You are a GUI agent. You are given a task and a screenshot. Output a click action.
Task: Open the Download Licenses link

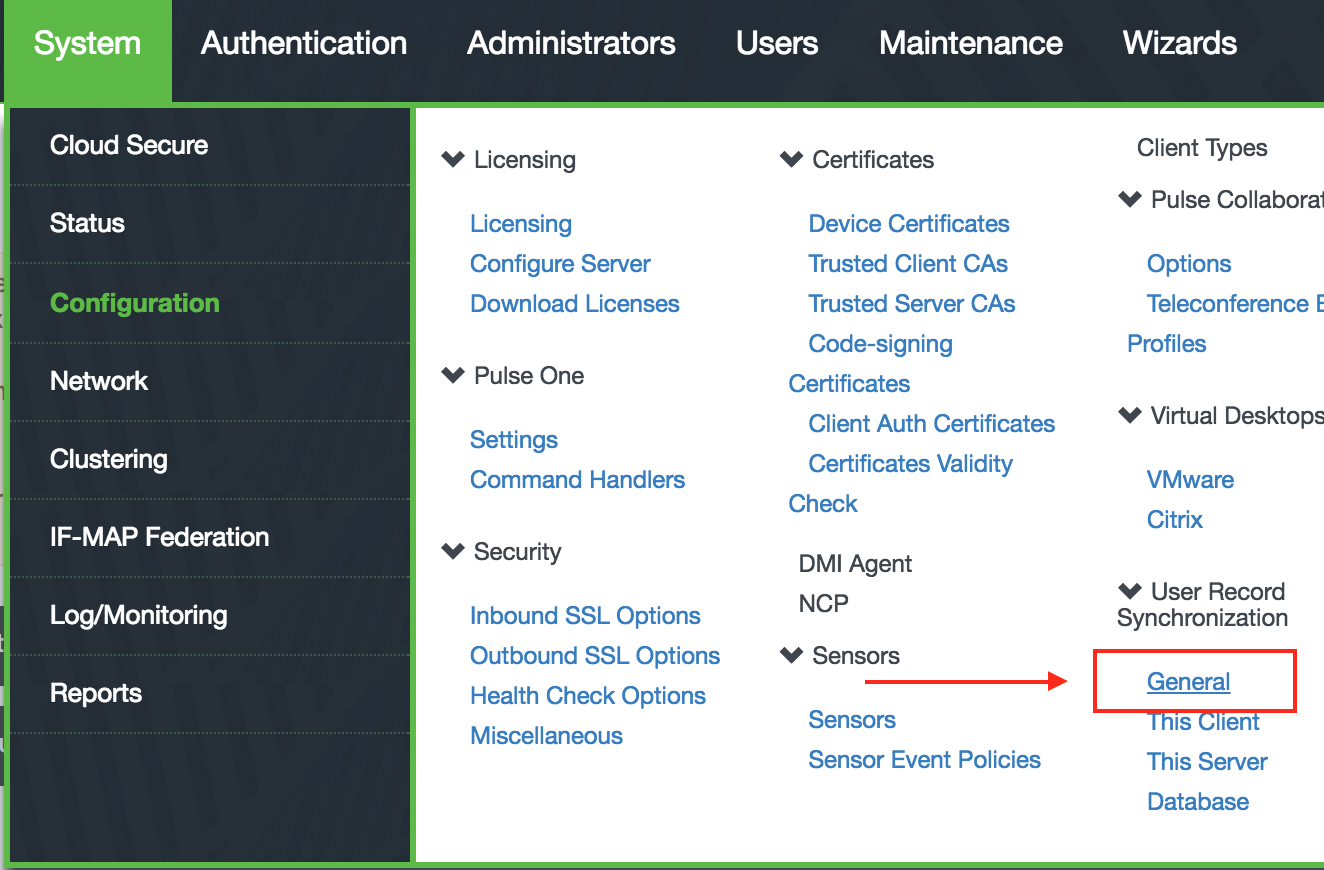point(574,304)
